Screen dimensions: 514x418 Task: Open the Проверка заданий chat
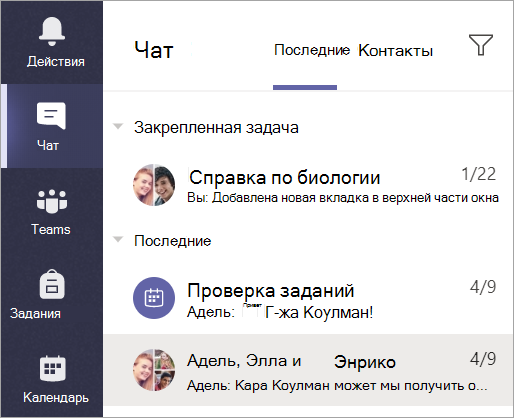click(x=308, y=298)
